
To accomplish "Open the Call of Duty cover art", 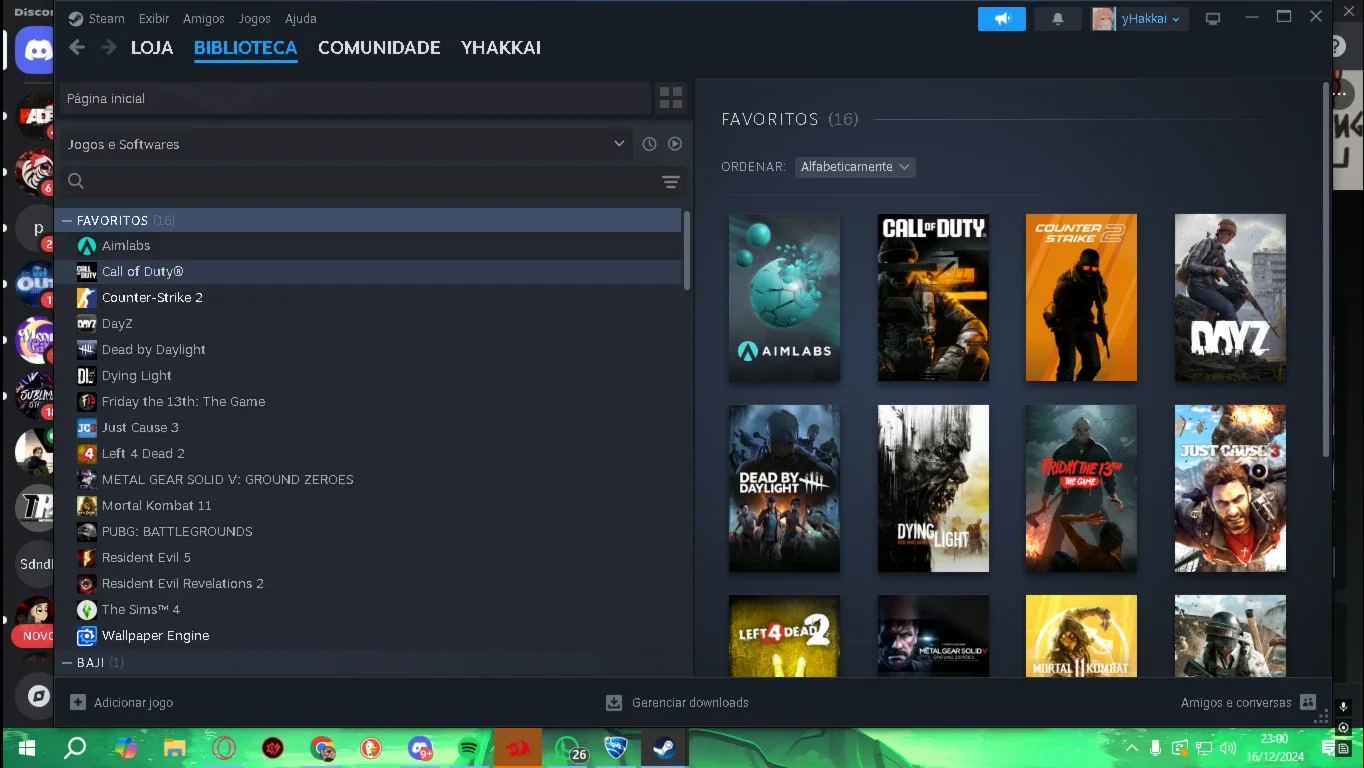I will click(x=933, y=297).
